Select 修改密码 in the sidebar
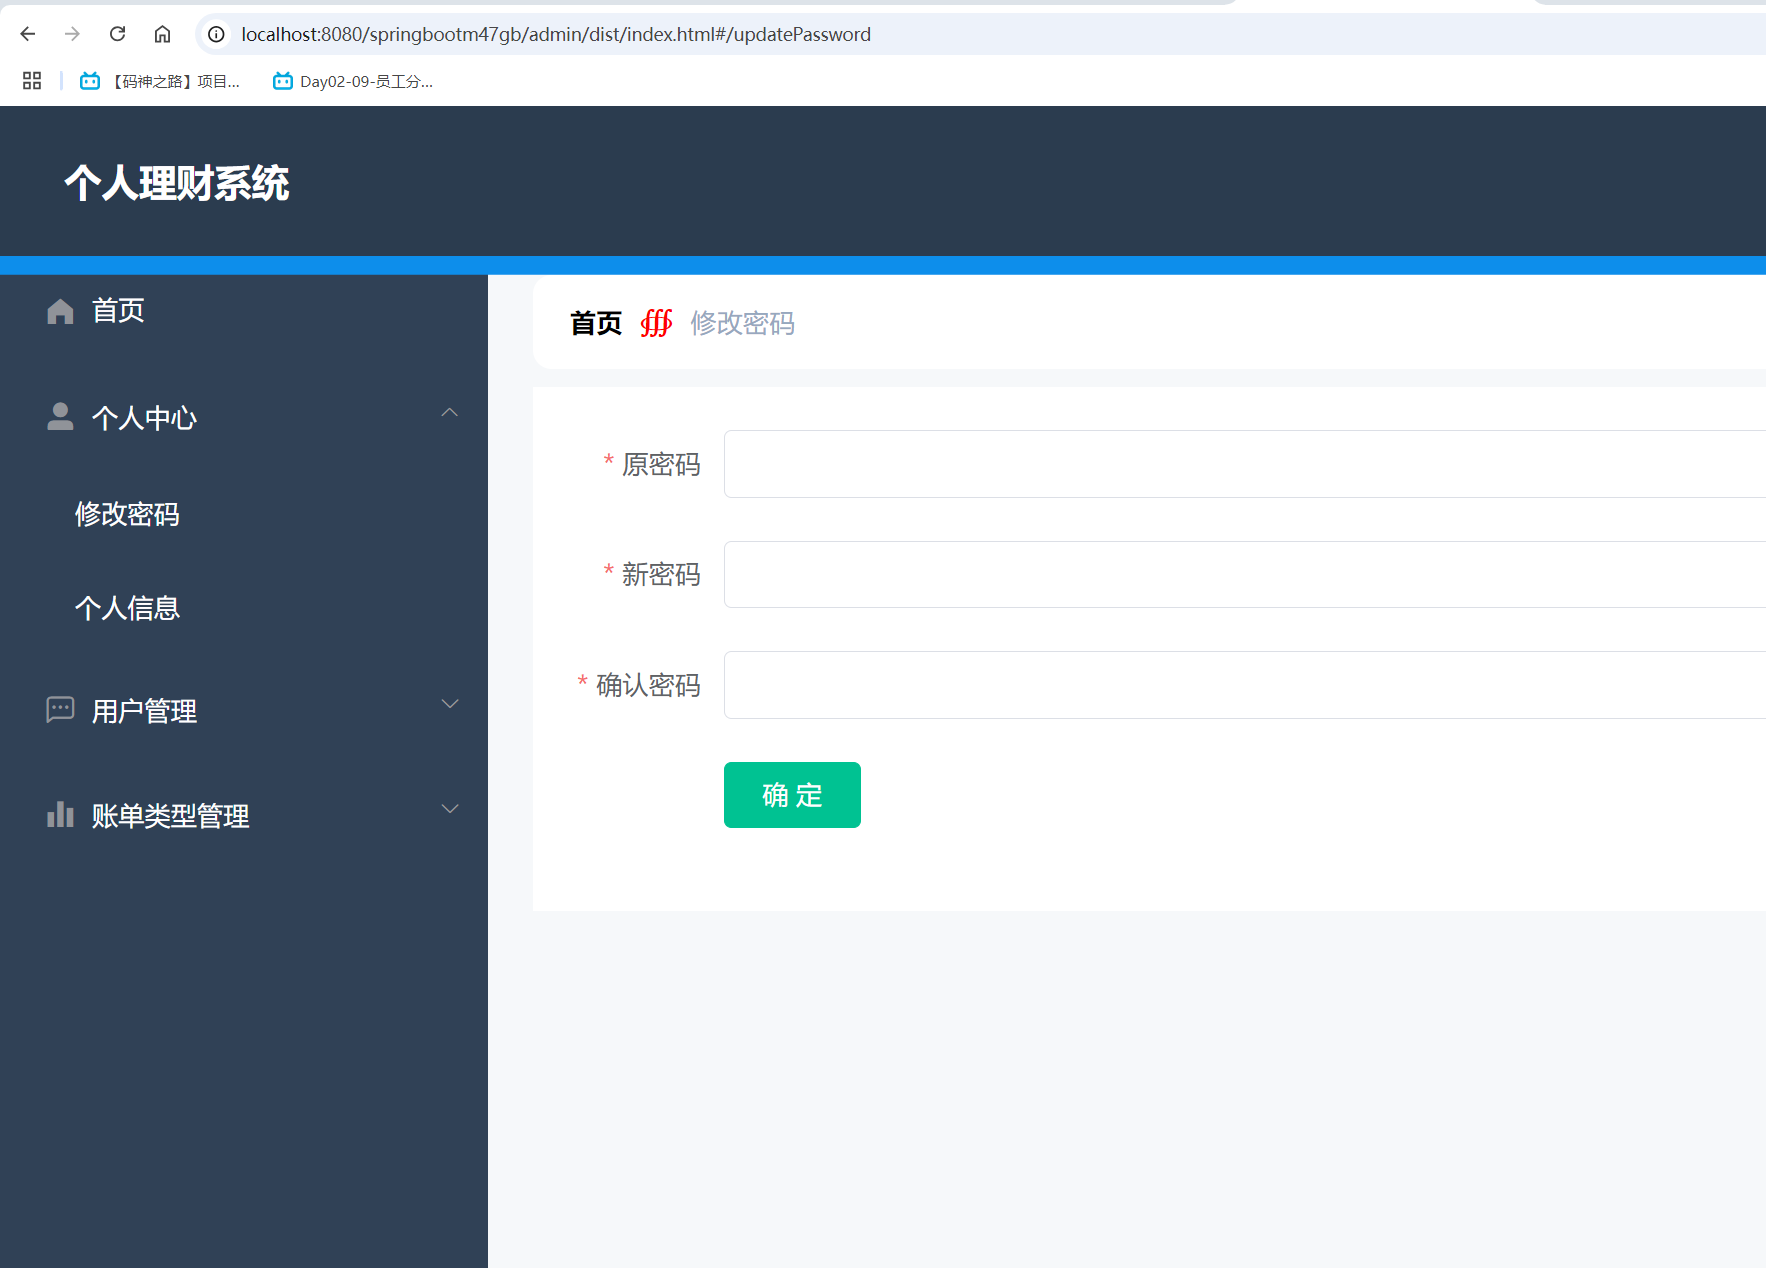The height and width of the screenshot is (1268, 1766). pos(127,515)
